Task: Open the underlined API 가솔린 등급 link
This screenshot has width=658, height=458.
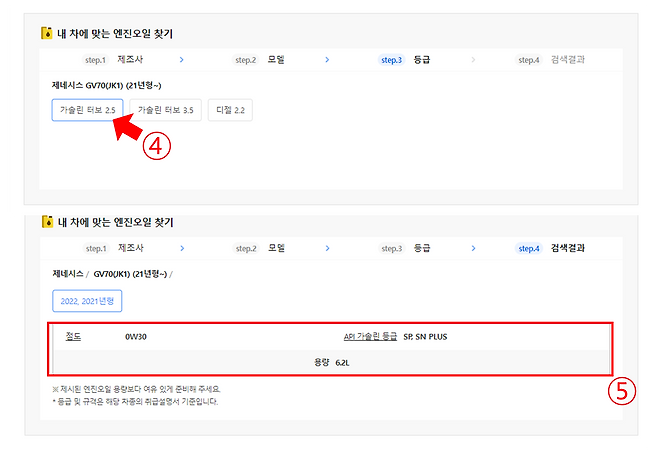Action: [x=369, y=337]
